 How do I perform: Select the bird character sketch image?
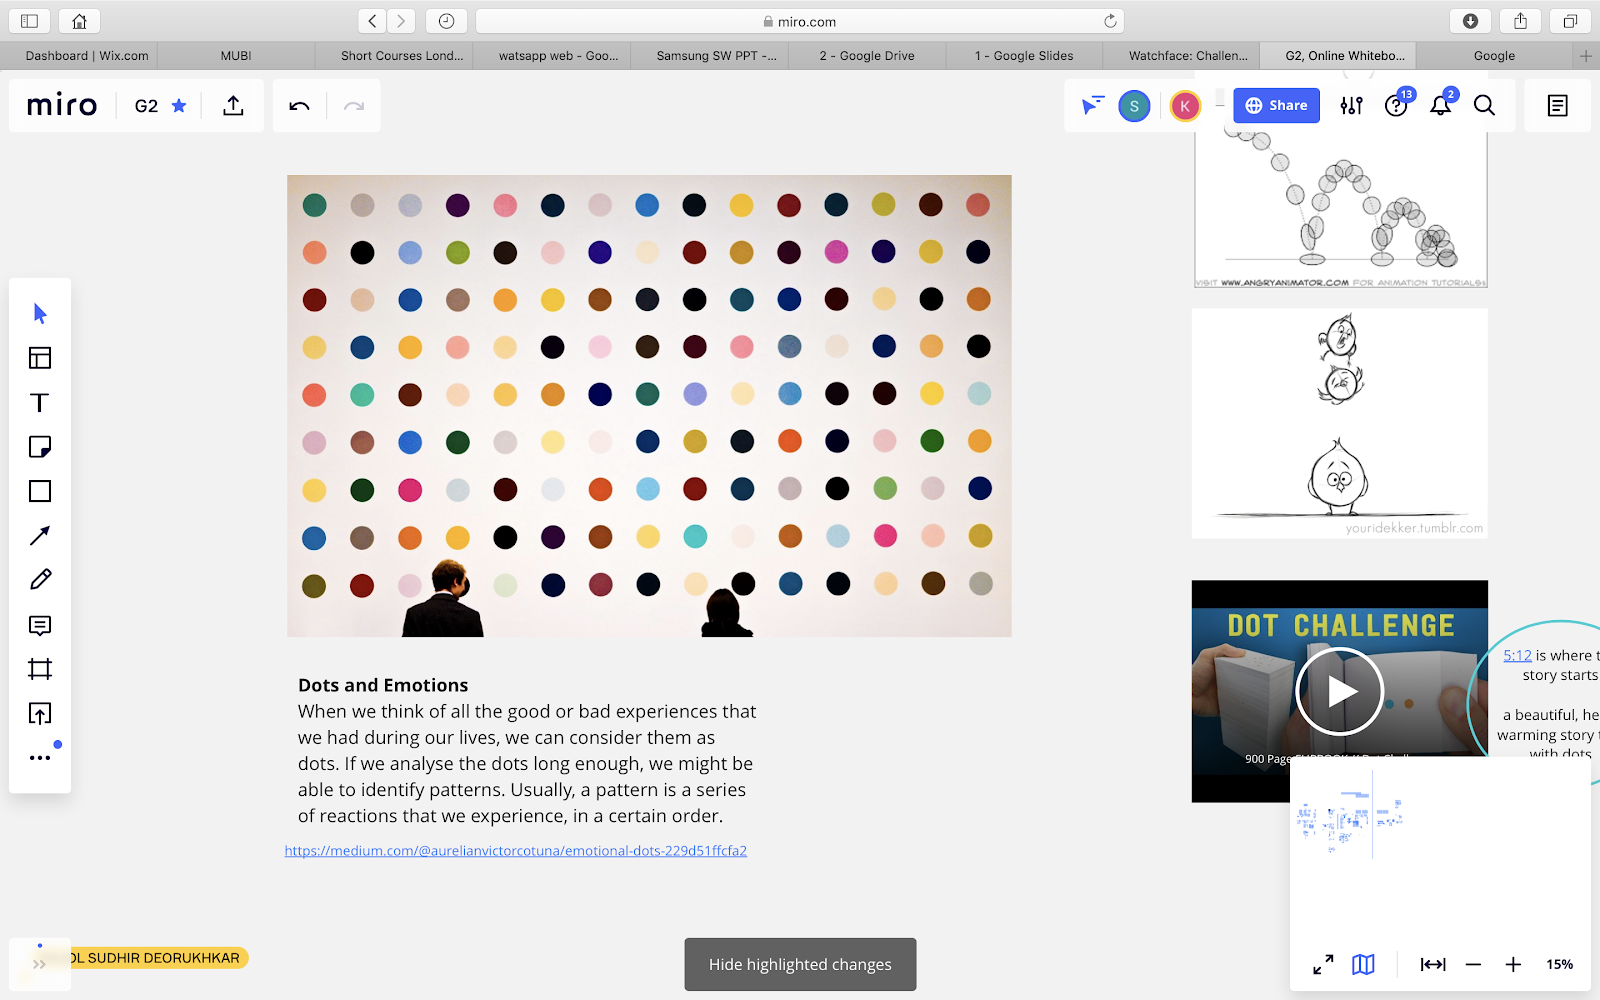coord(1340,423)
